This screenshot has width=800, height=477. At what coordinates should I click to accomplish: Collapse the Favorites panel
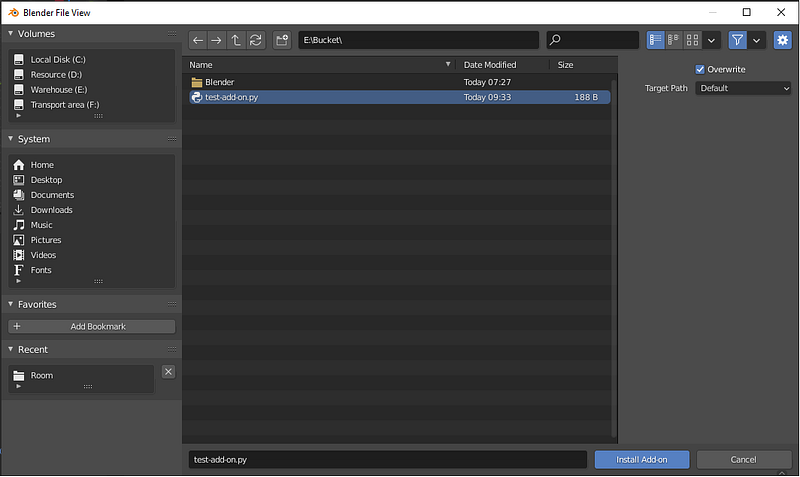click(x=10, y=304)
